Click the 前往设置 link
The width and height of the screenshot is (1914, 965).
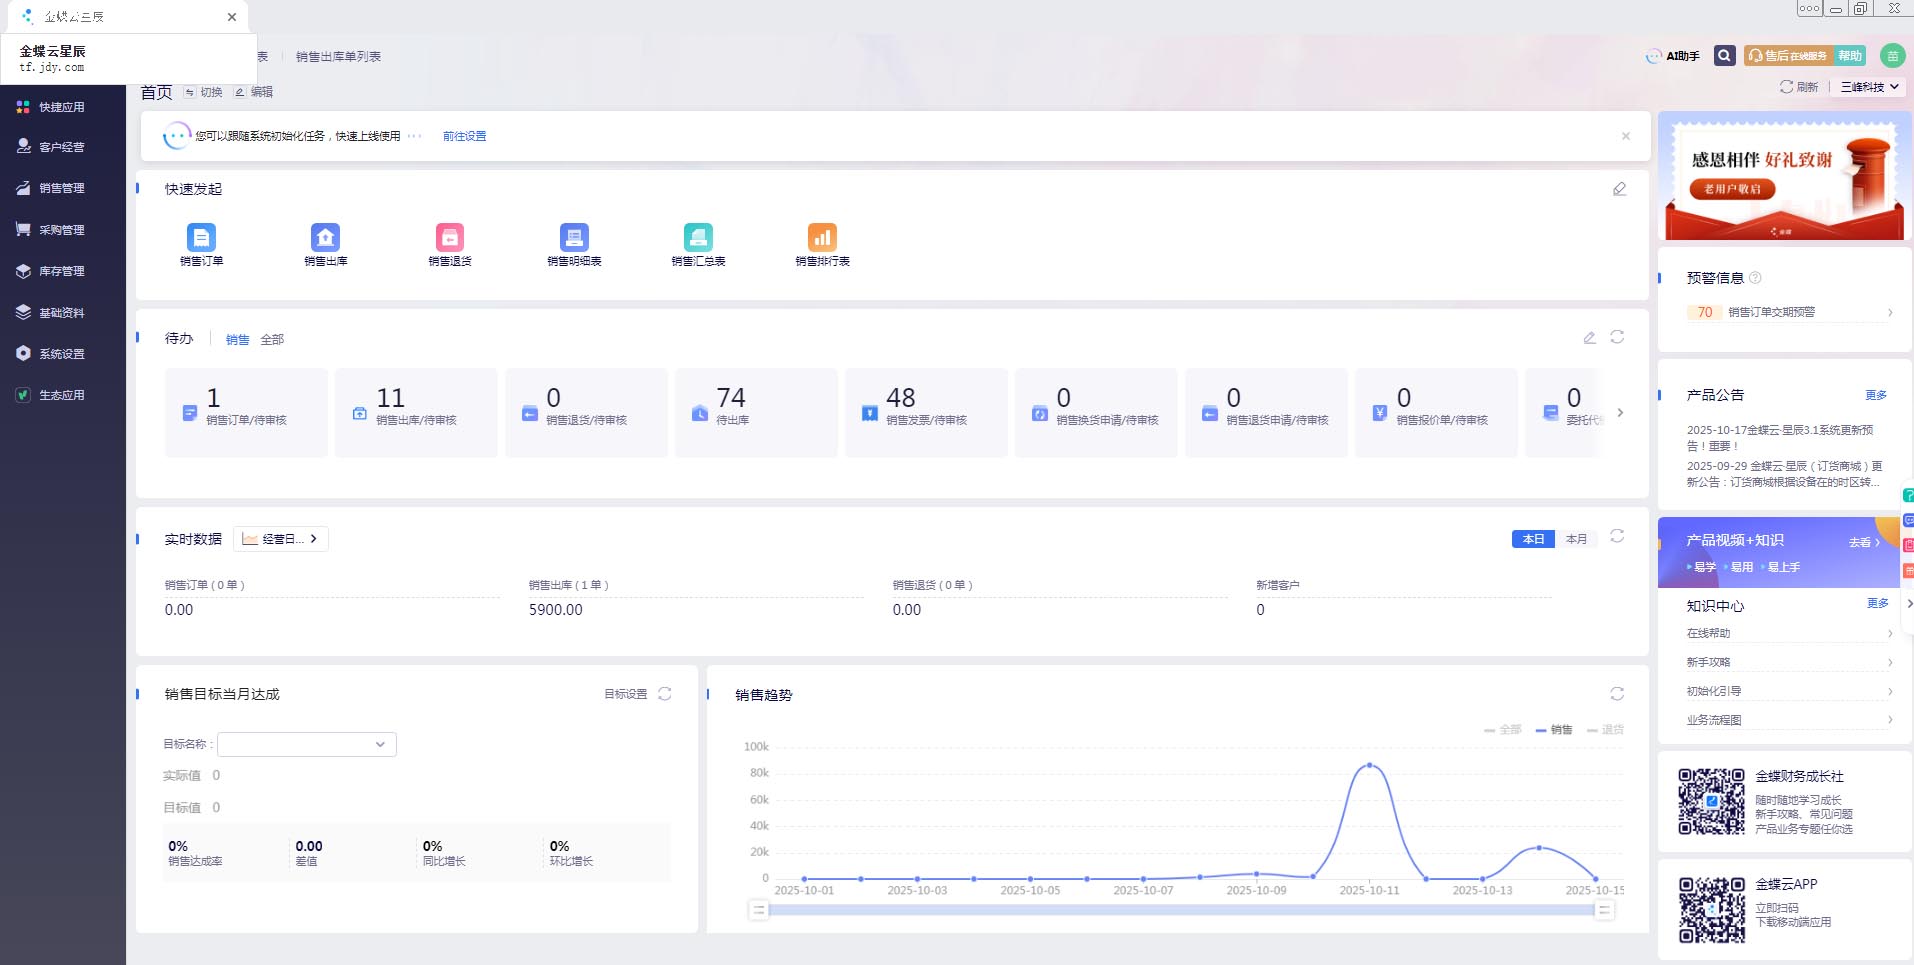[464, 136]
